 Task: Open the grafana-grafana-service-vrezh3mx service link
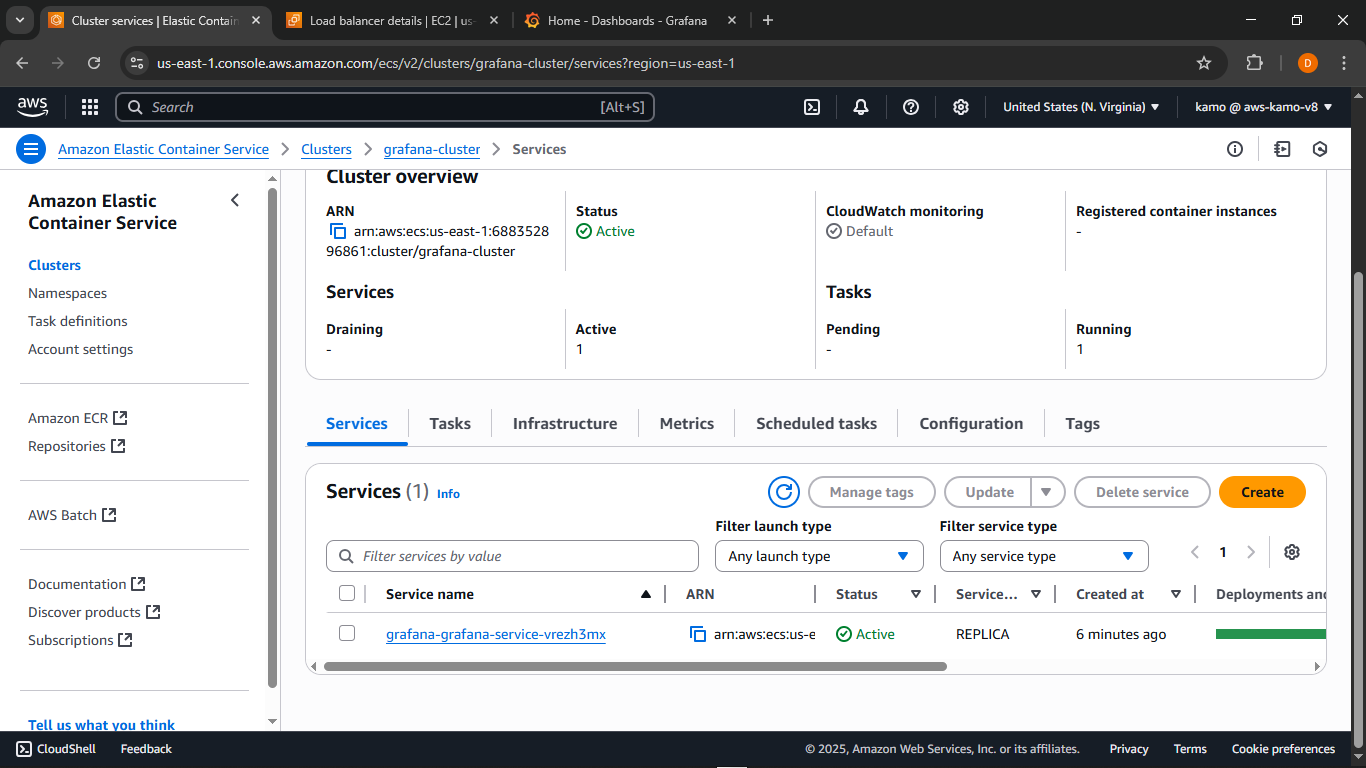[x=495, y=633]
